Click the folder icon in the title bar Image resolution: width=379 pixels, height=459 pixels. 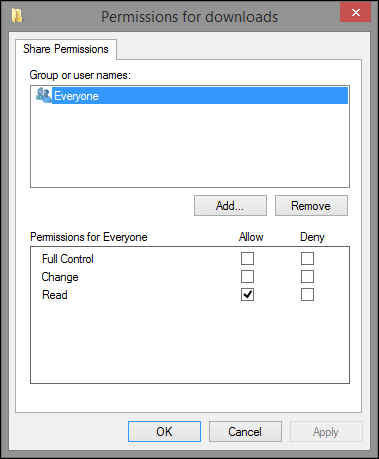(x=17, y=16)
